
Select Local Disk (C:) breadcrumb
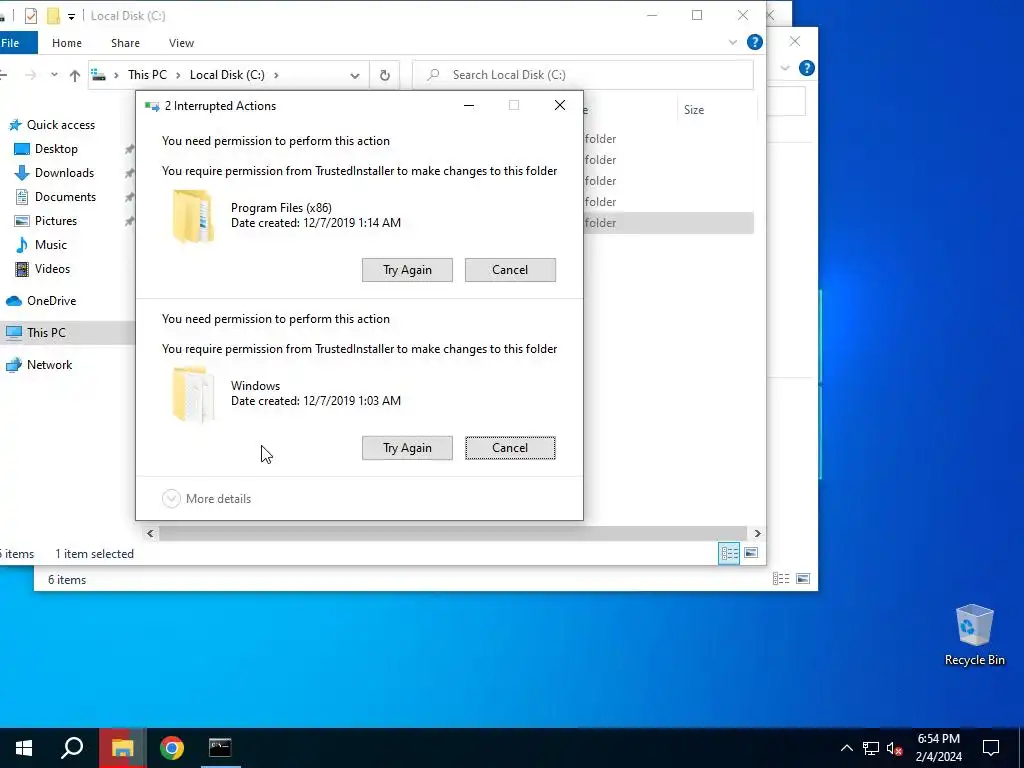tap(227, 74)
